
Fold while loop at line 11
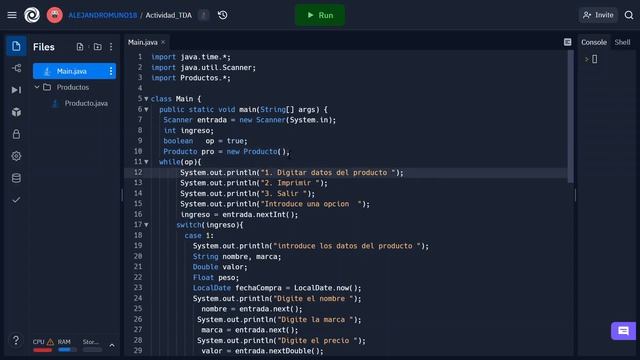click(x=146, y=162)
